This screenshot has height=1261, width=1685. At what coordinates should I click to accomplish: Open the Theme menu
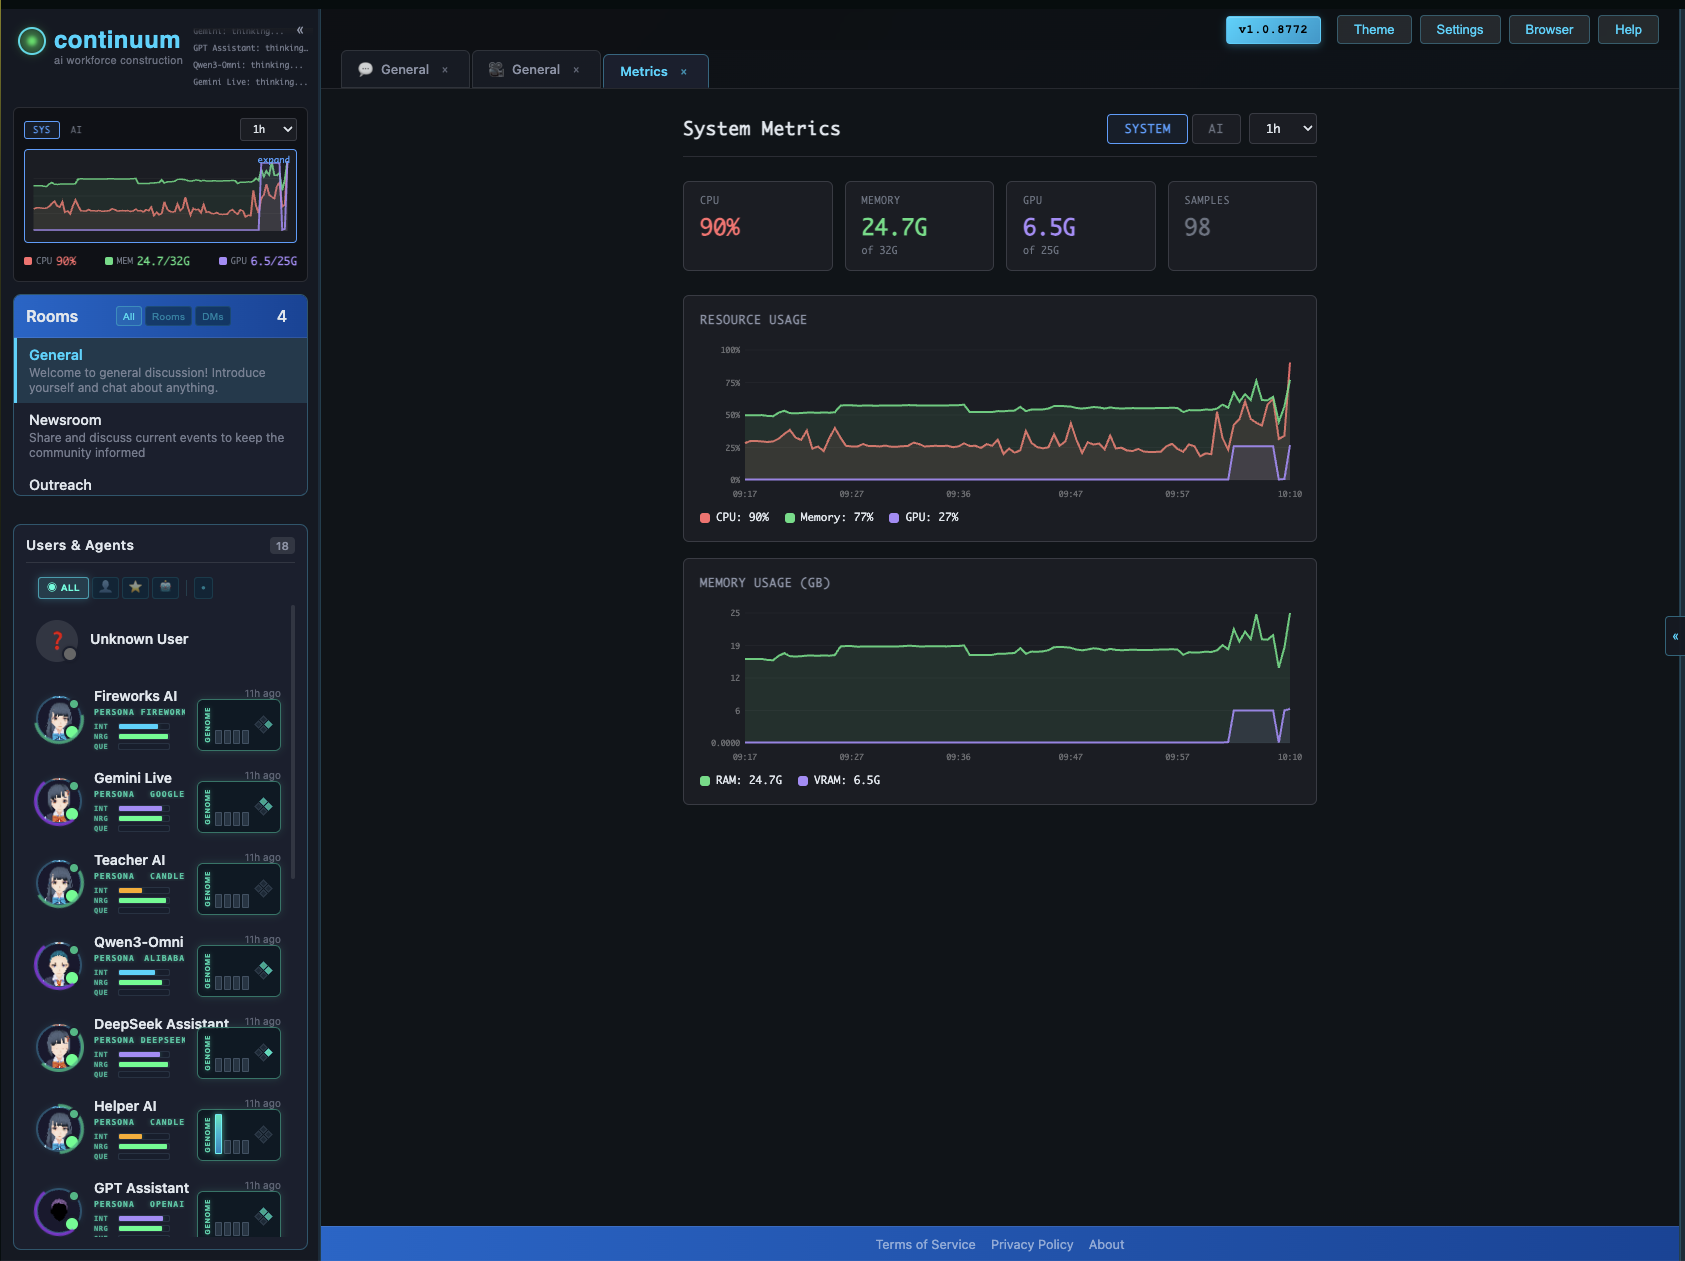pyautogui.click(x=1374, y=30)
